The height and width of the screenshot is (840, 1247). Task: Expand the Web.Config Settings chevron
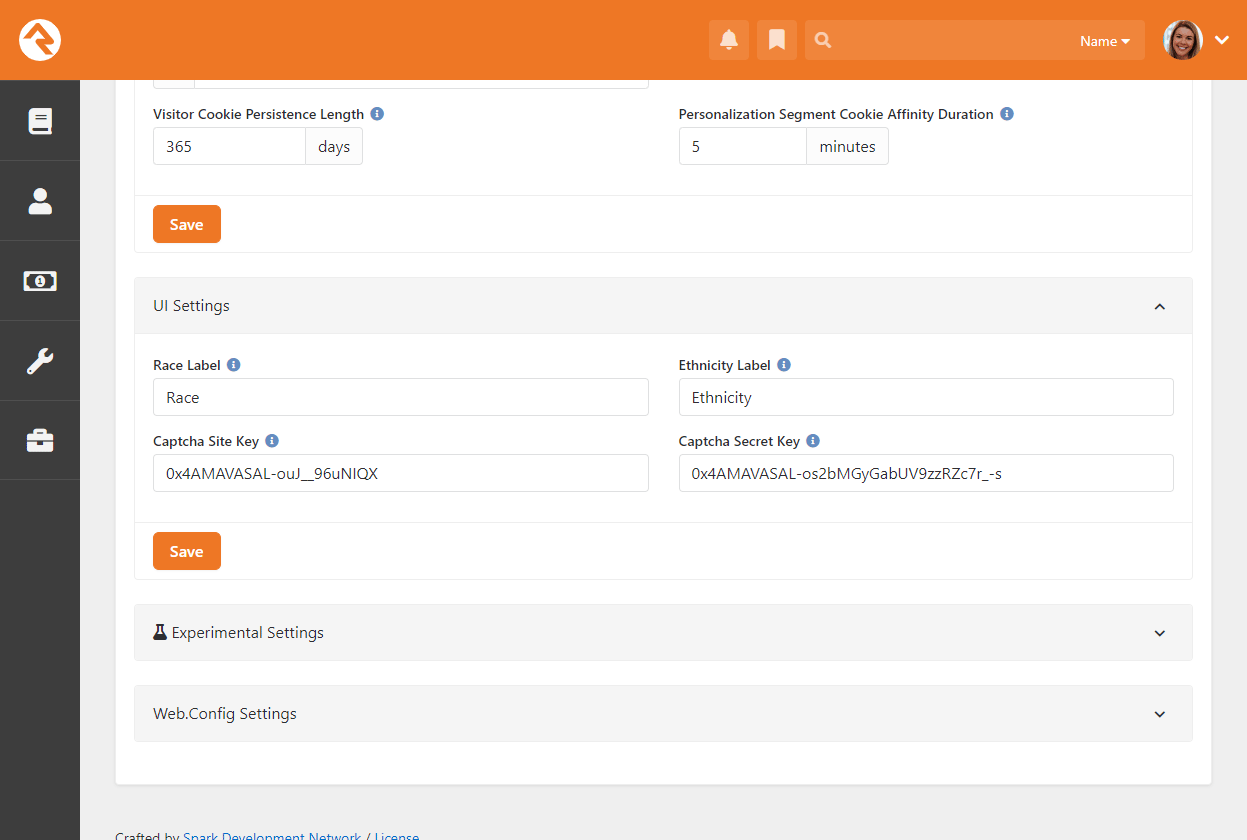[1160, 714]
